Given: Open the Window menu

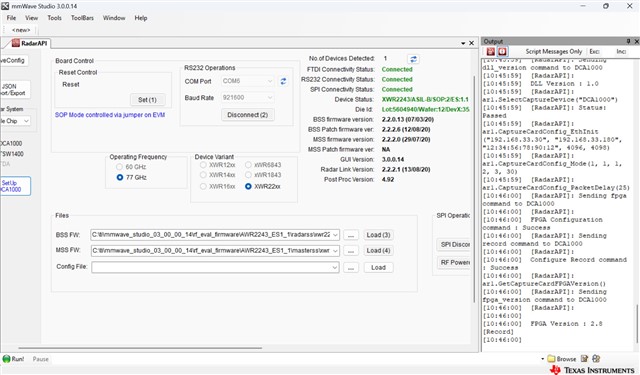Looking at the screenshot, I should tap(114, 18).
